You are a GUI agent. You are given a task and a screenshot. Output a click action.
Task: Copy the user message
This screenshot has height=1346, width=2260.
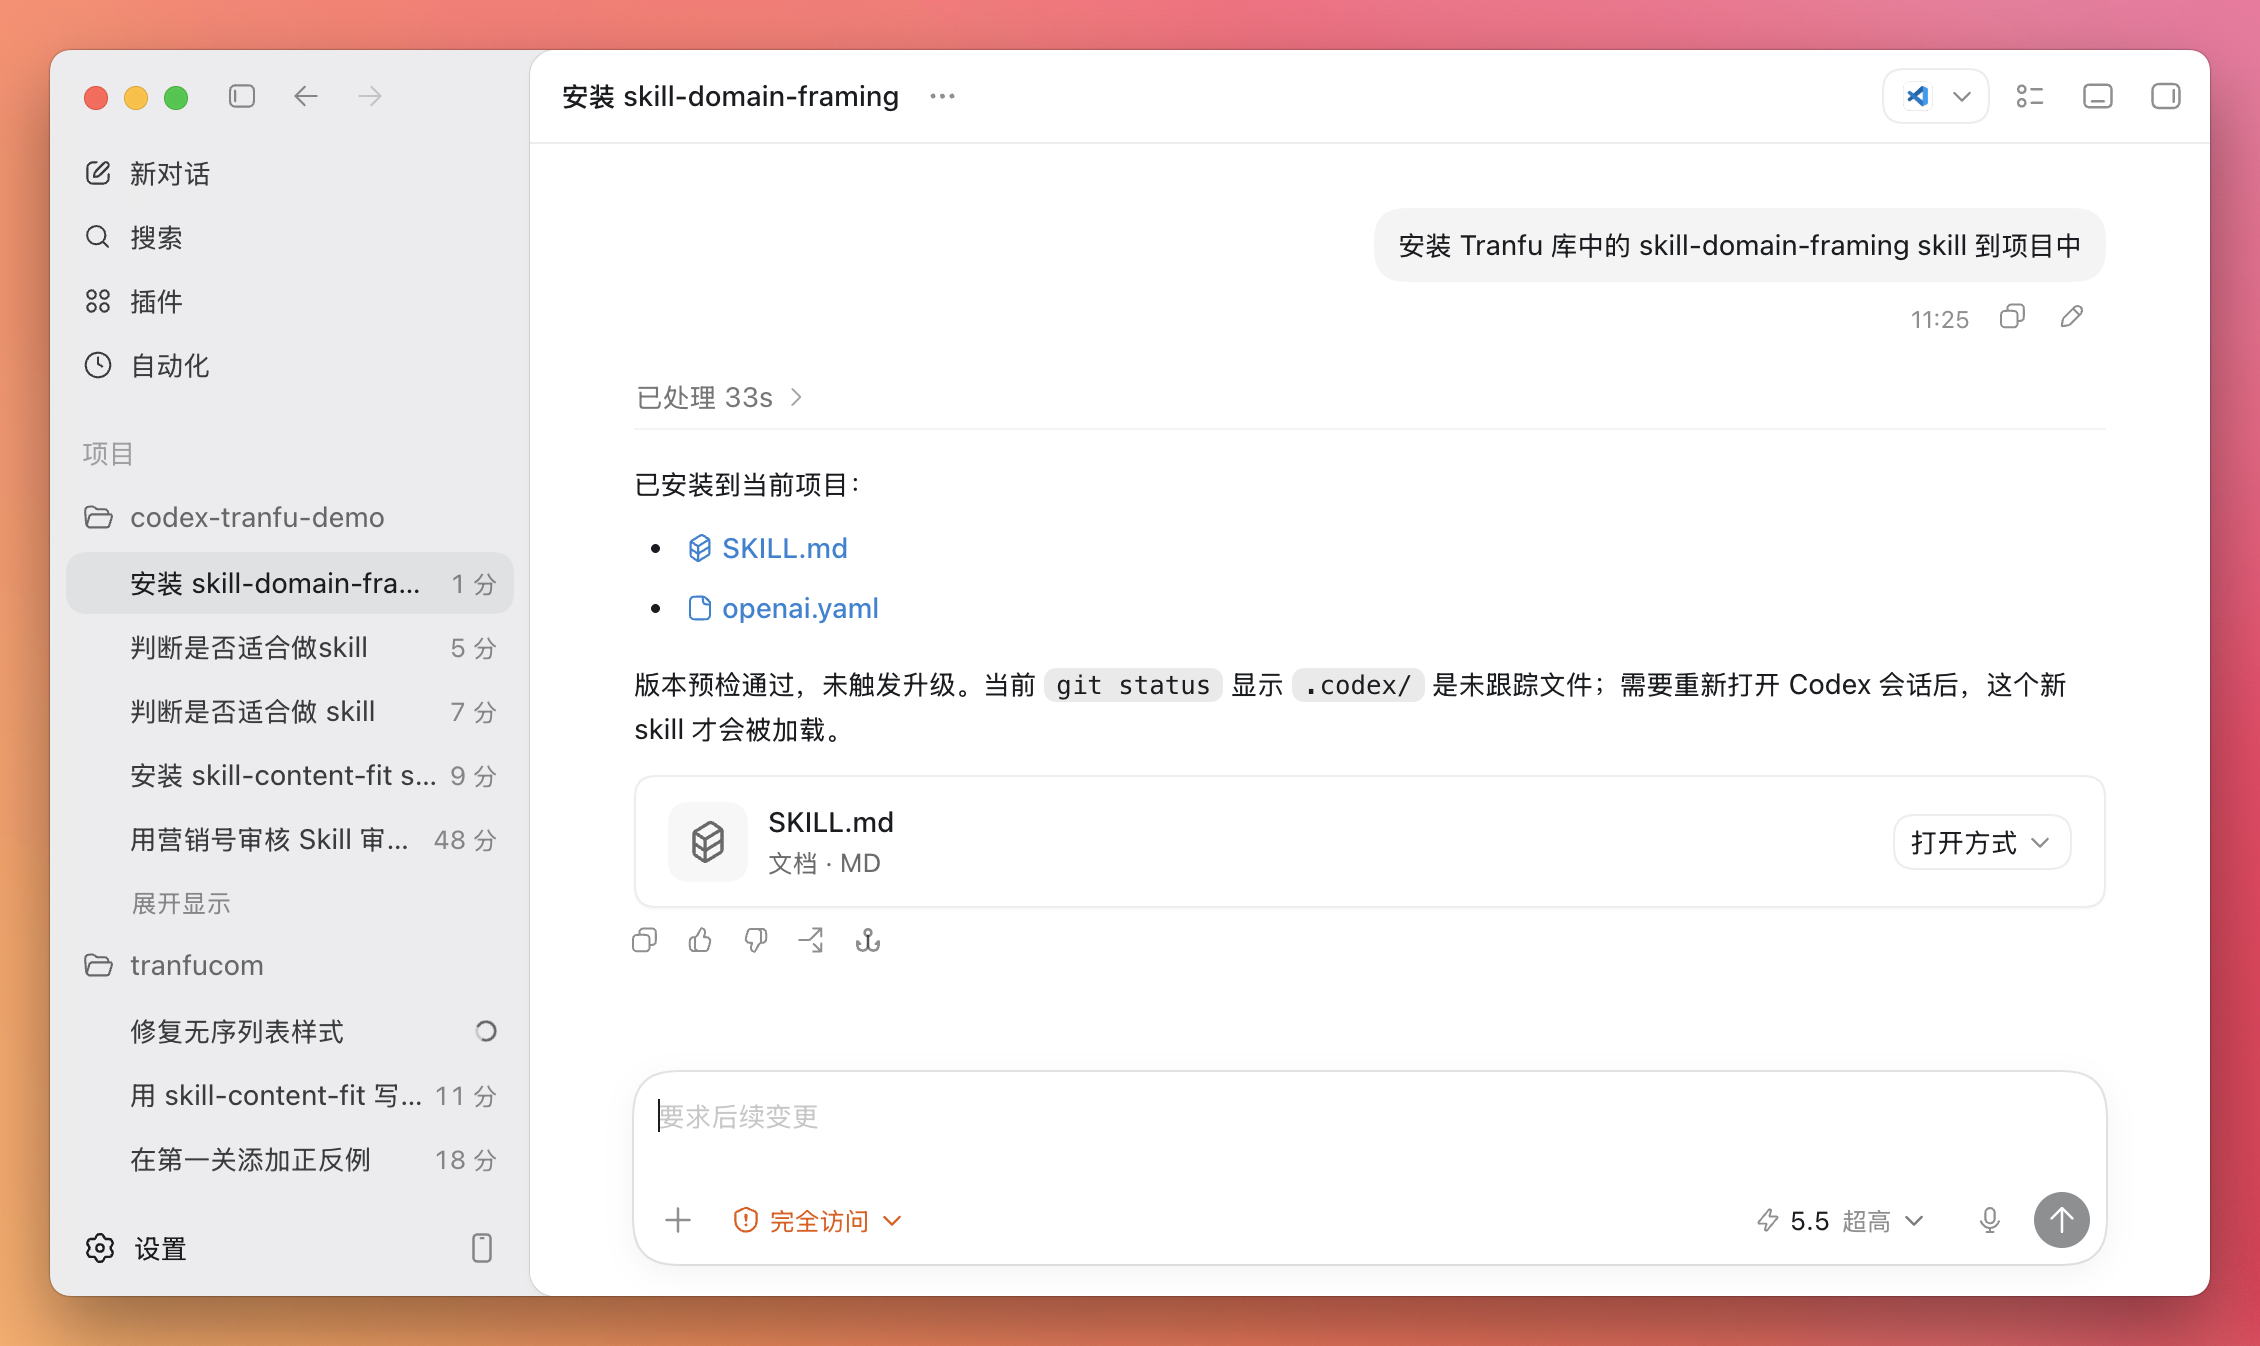click(2012, 317)
